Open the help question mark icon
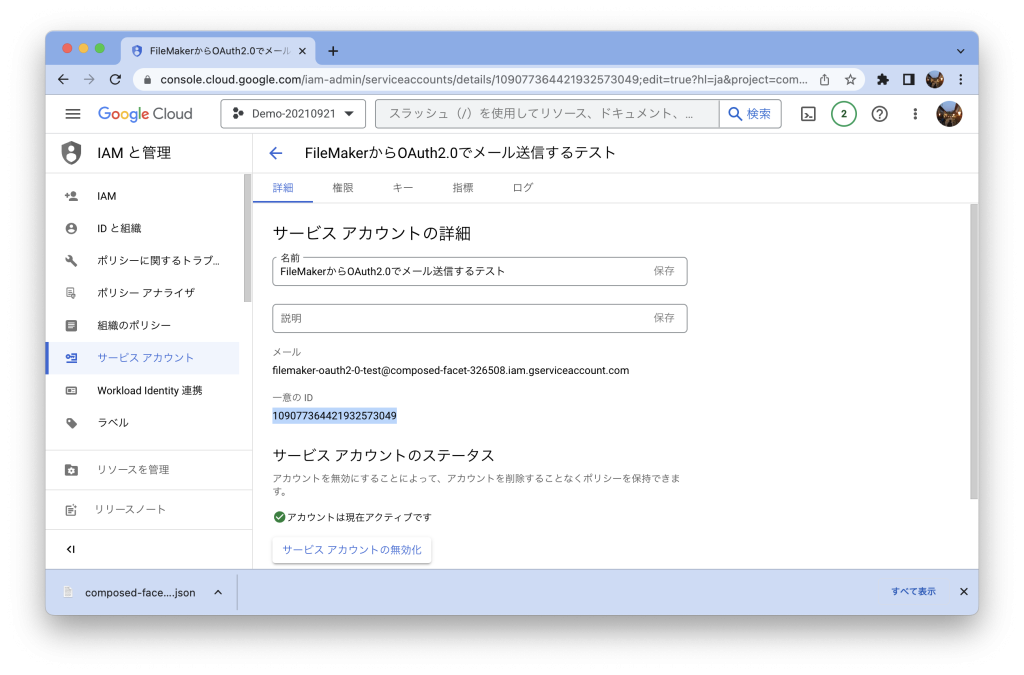This screenshot has height=675, width=1024. [x=879, y=114]
